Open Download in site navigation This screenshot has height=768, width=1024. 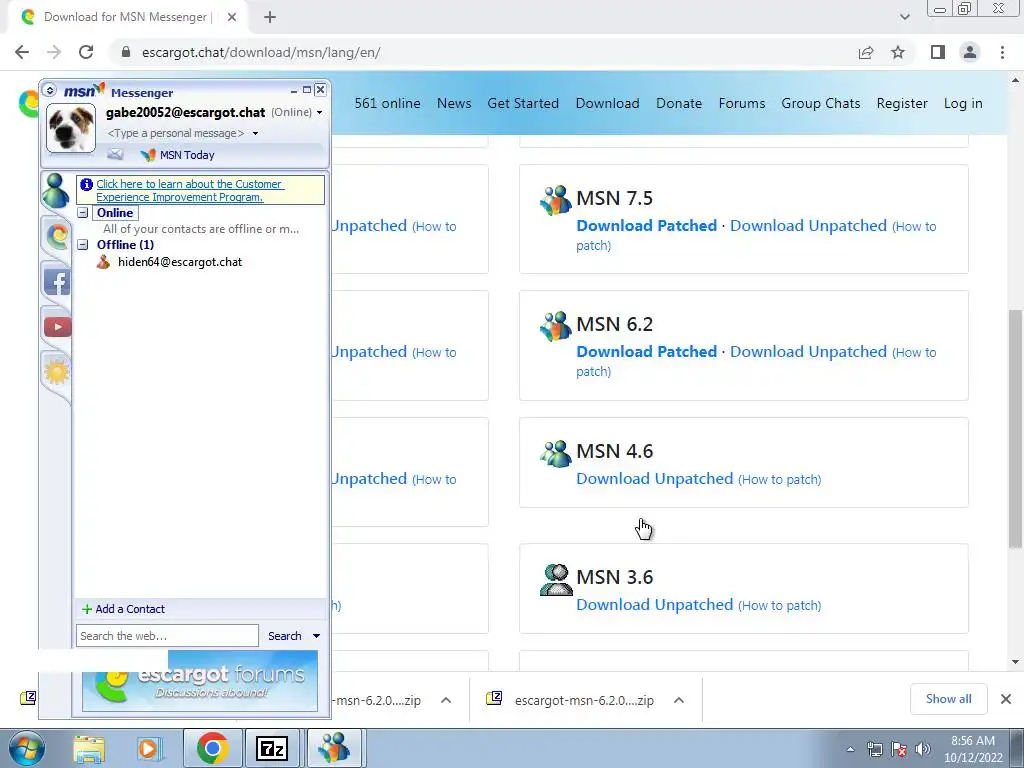(607, 103)
